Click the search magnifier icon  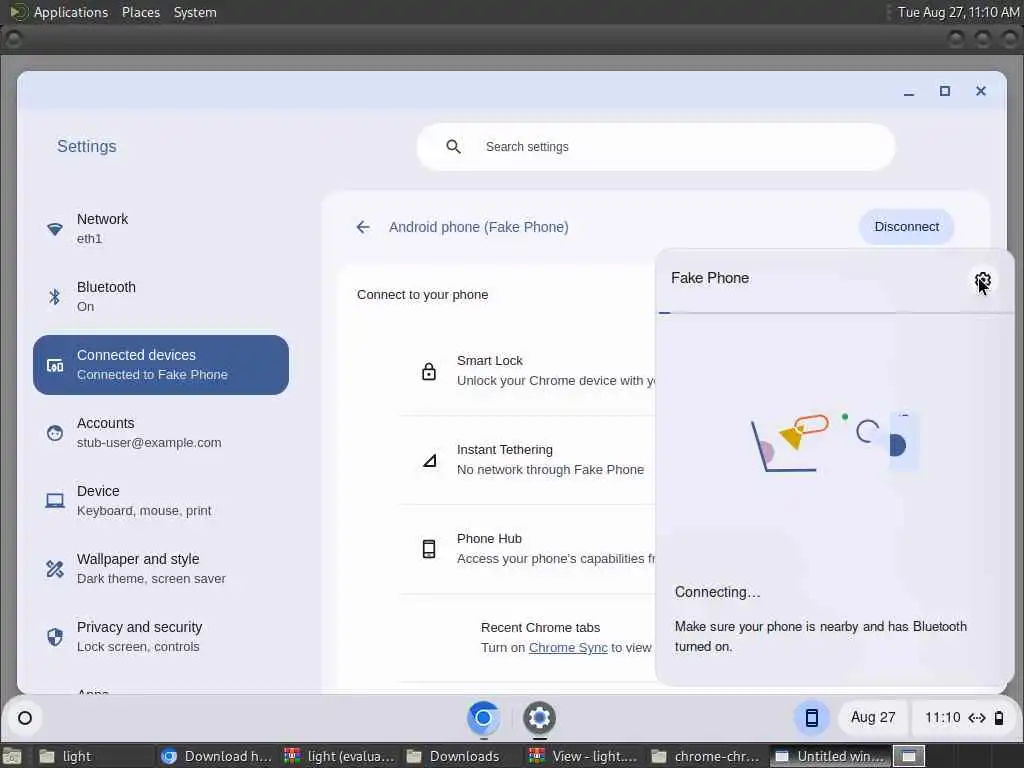453,147
